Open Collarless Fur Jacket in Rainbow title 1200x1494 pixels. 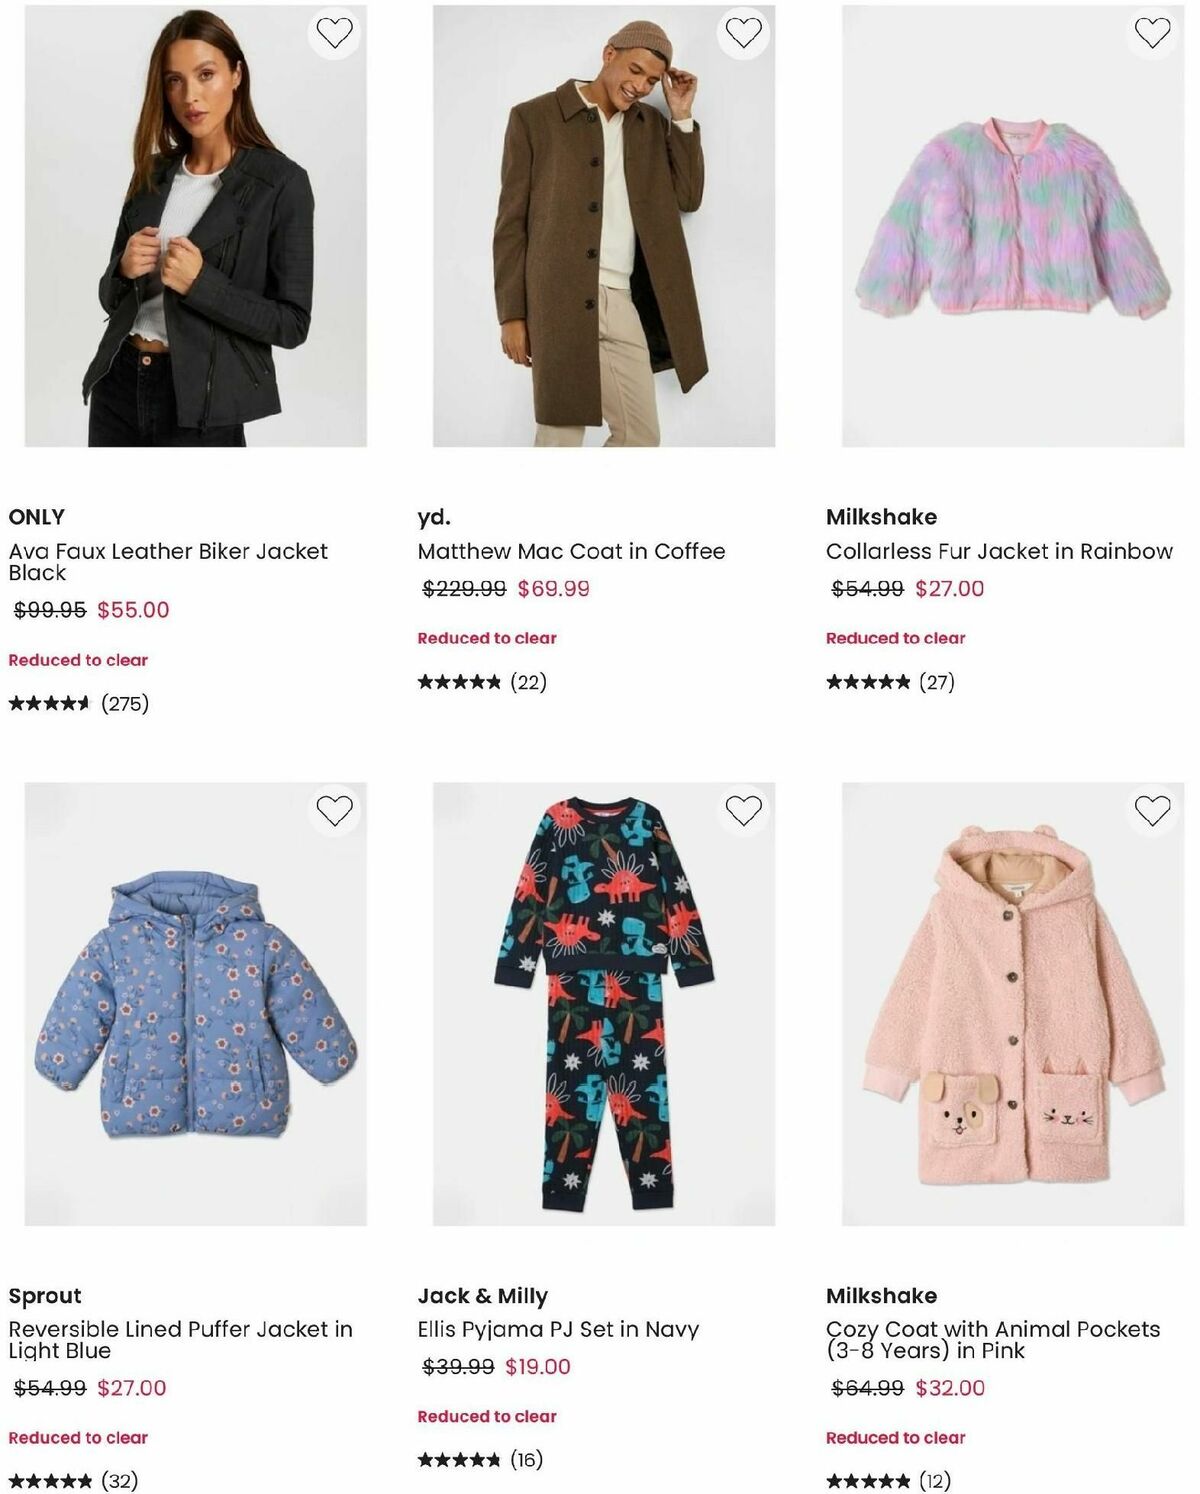(999, 551)
